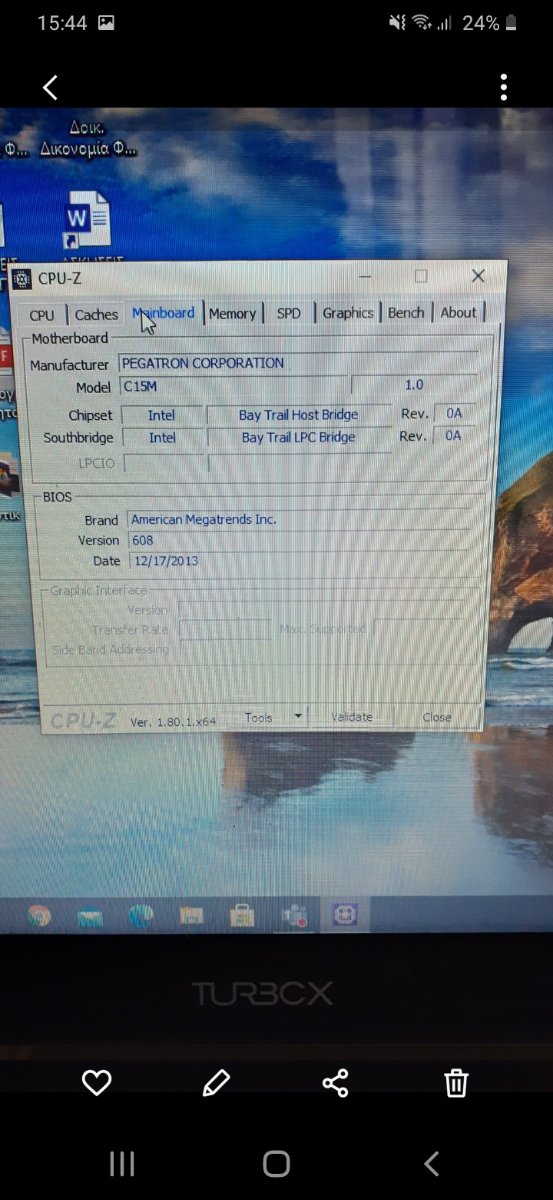Tap the Android recent apps button
Image resolution: width=553 pixels, height=1200 pixels.
point(122,1163)
